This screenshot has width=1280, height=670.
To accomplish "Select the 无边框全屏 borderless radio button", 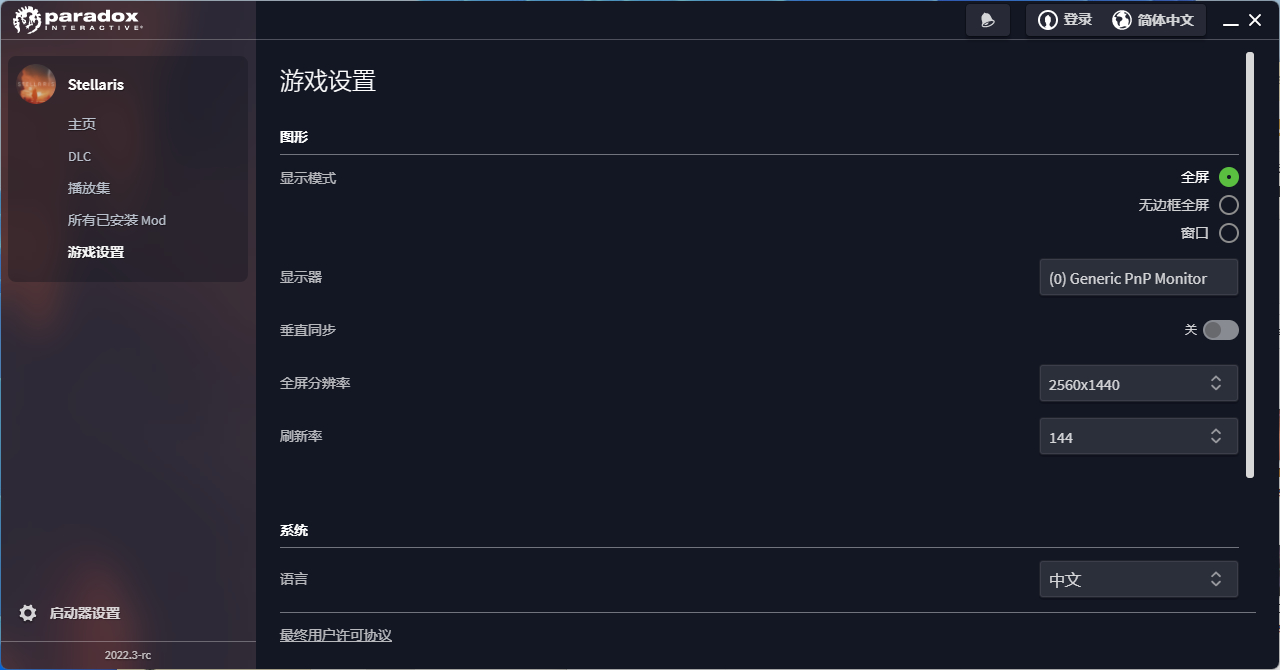I will pos(1229,205).
